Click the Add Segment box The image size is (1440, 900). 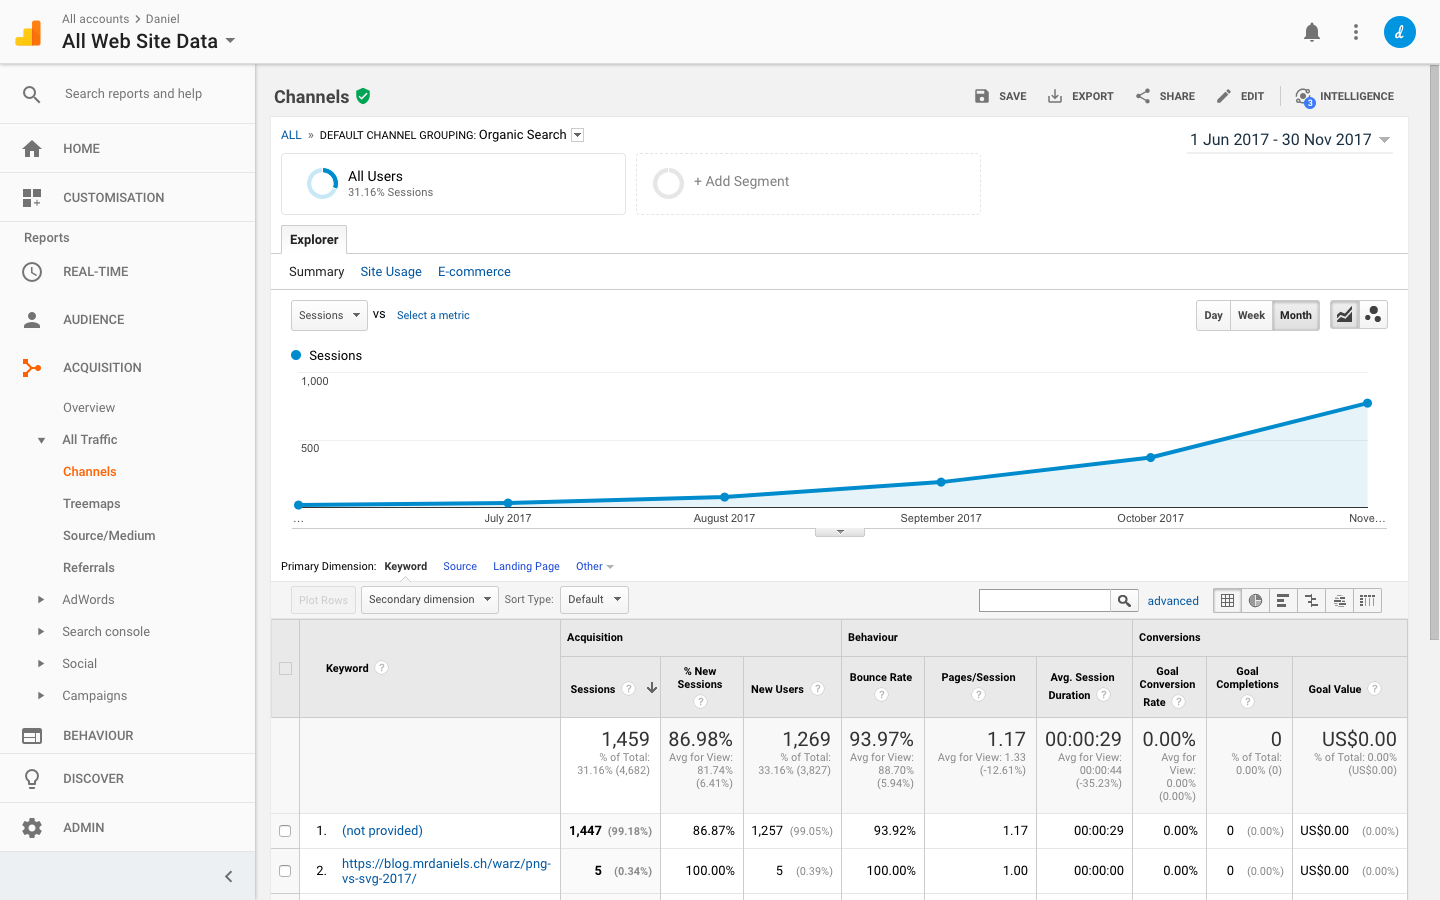(x=808, y=183)
